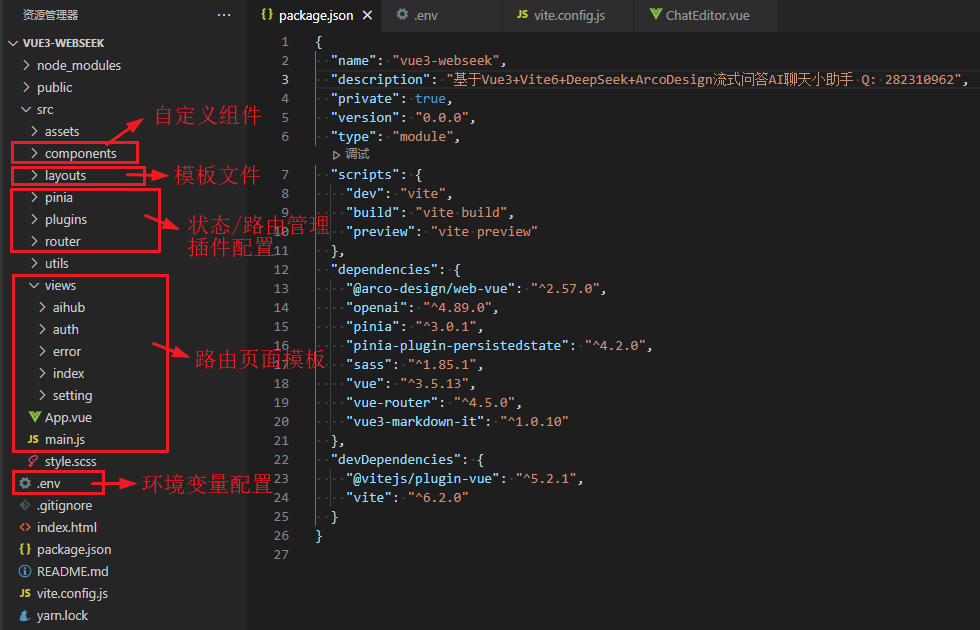The image size is (980, 630).
Task: Click the Vue logo on the ChatEditor.vue tab
Action: [656, 15]
